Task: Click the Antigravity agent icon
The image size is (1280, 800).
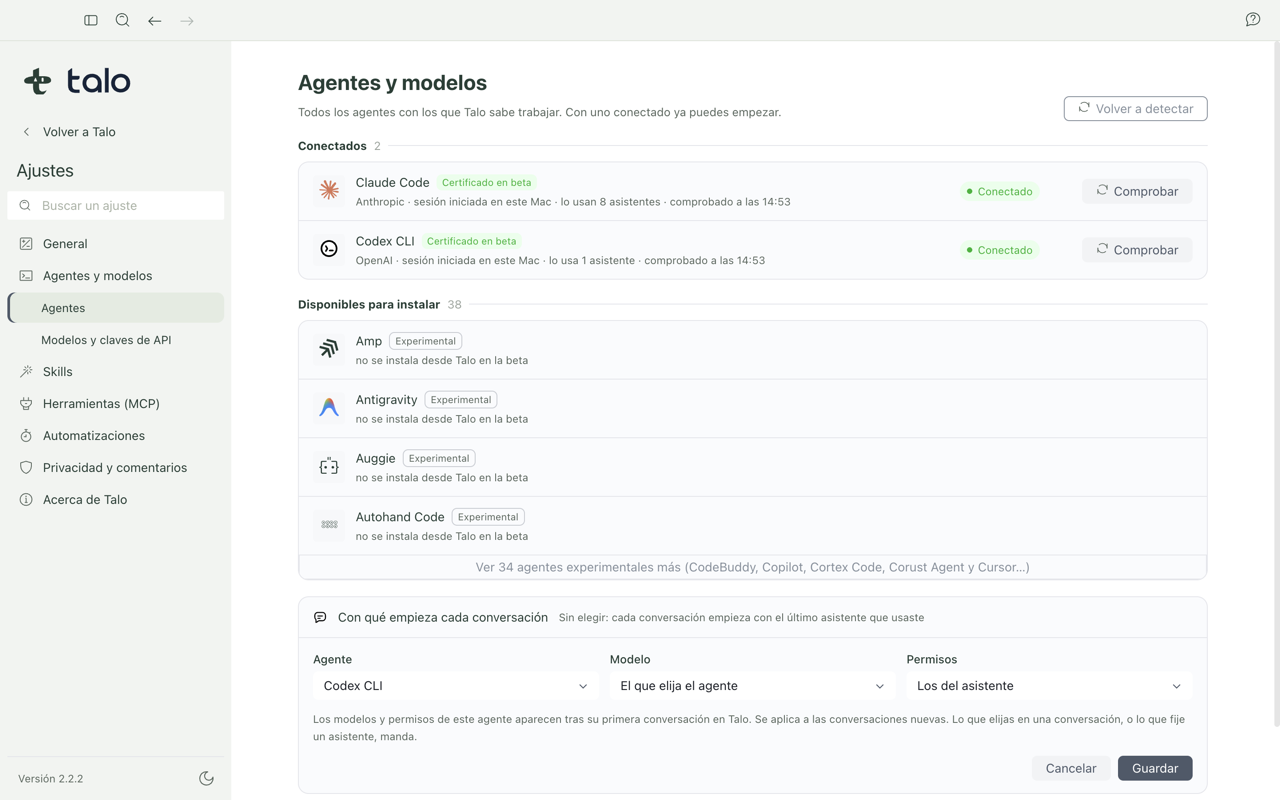Action: 329,407
